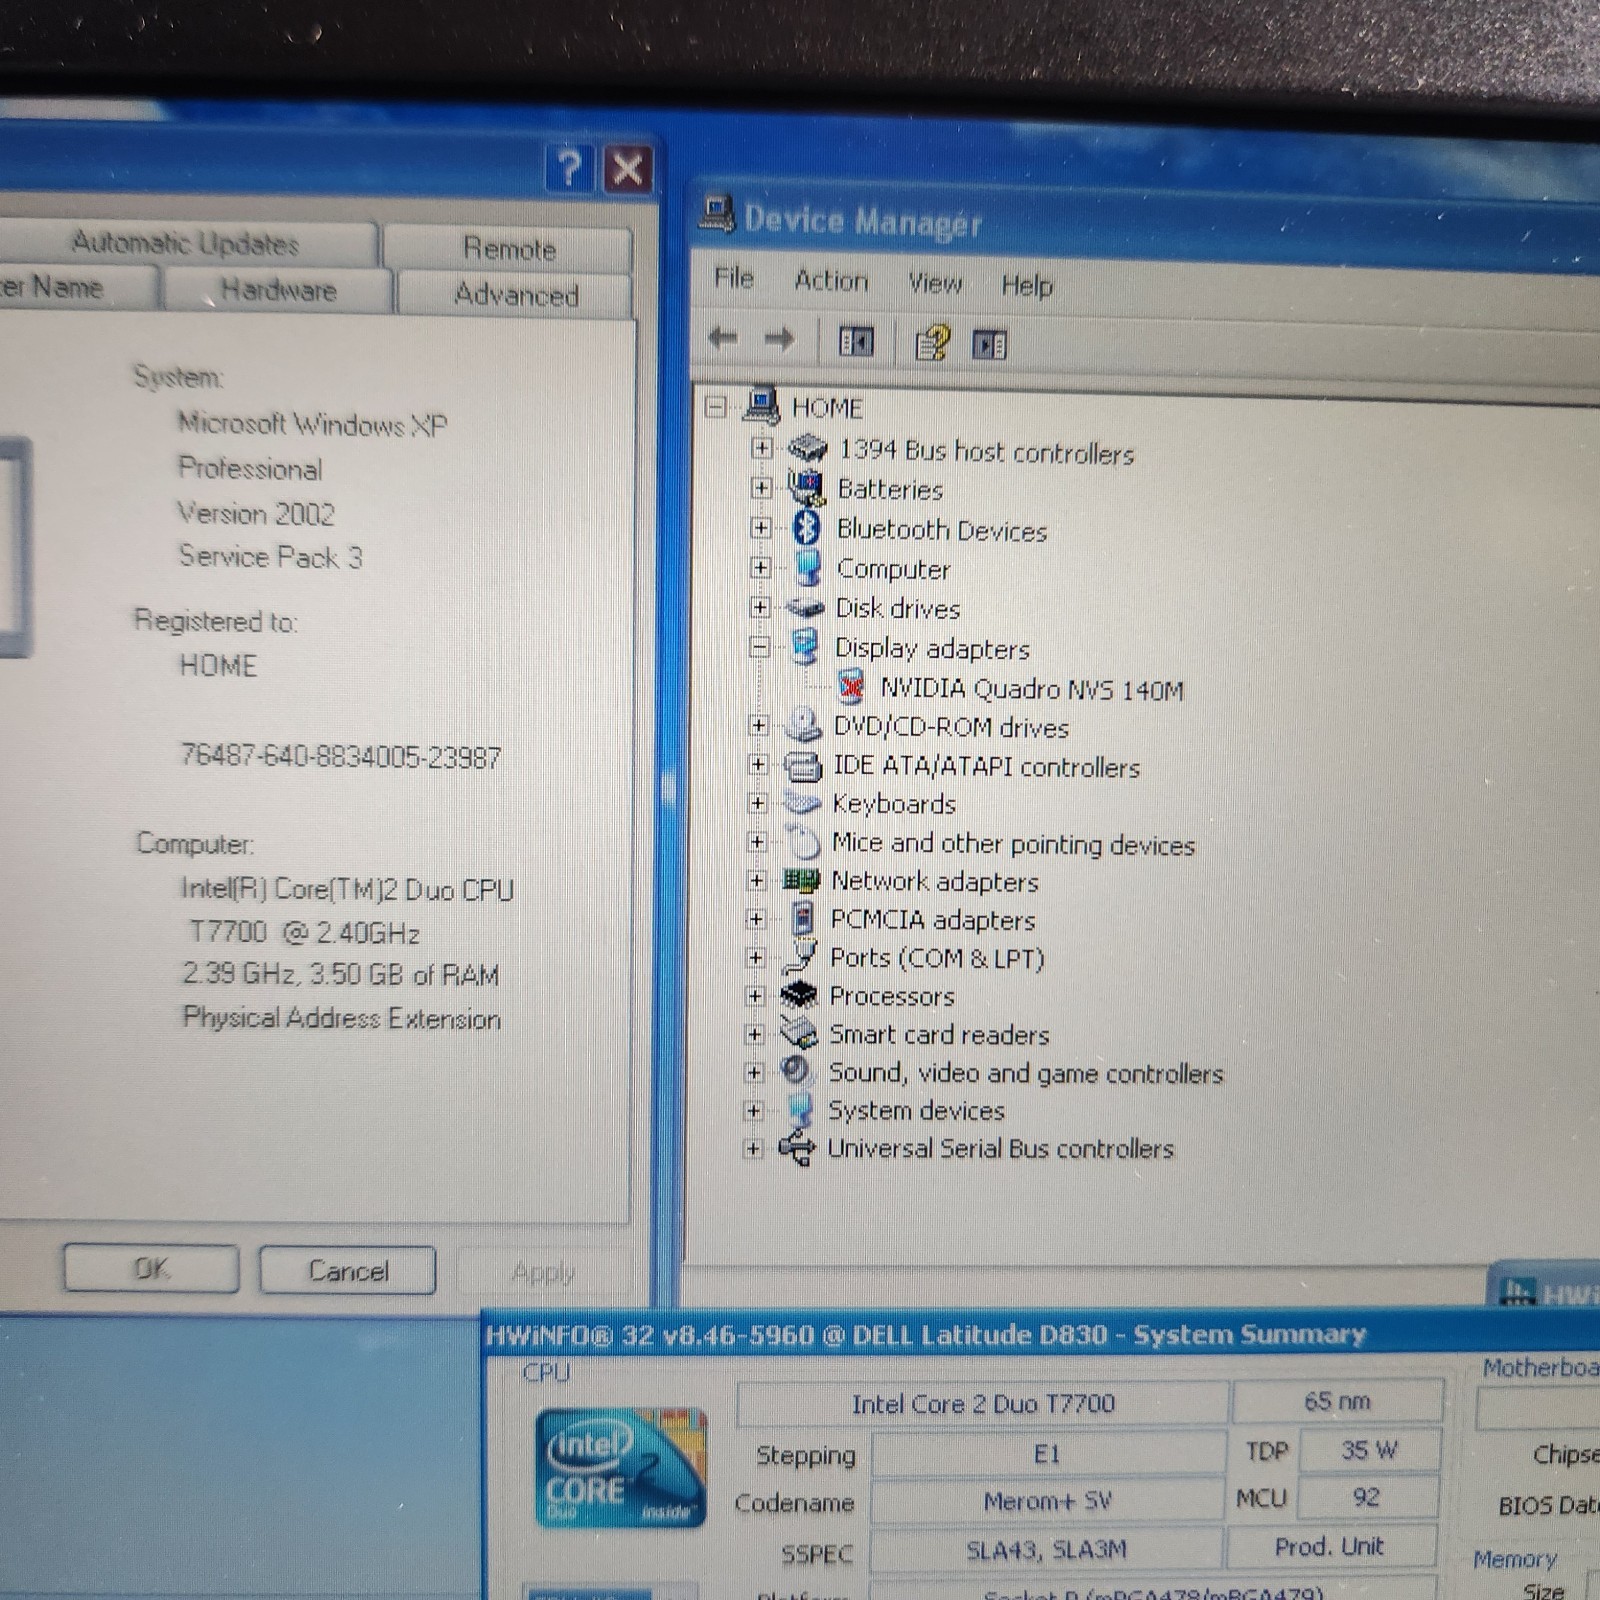Select the IDE ATA/ATAPI controllers icon
The width and height of the screenshot is (1600, 1600).
[x=803, y=765]
